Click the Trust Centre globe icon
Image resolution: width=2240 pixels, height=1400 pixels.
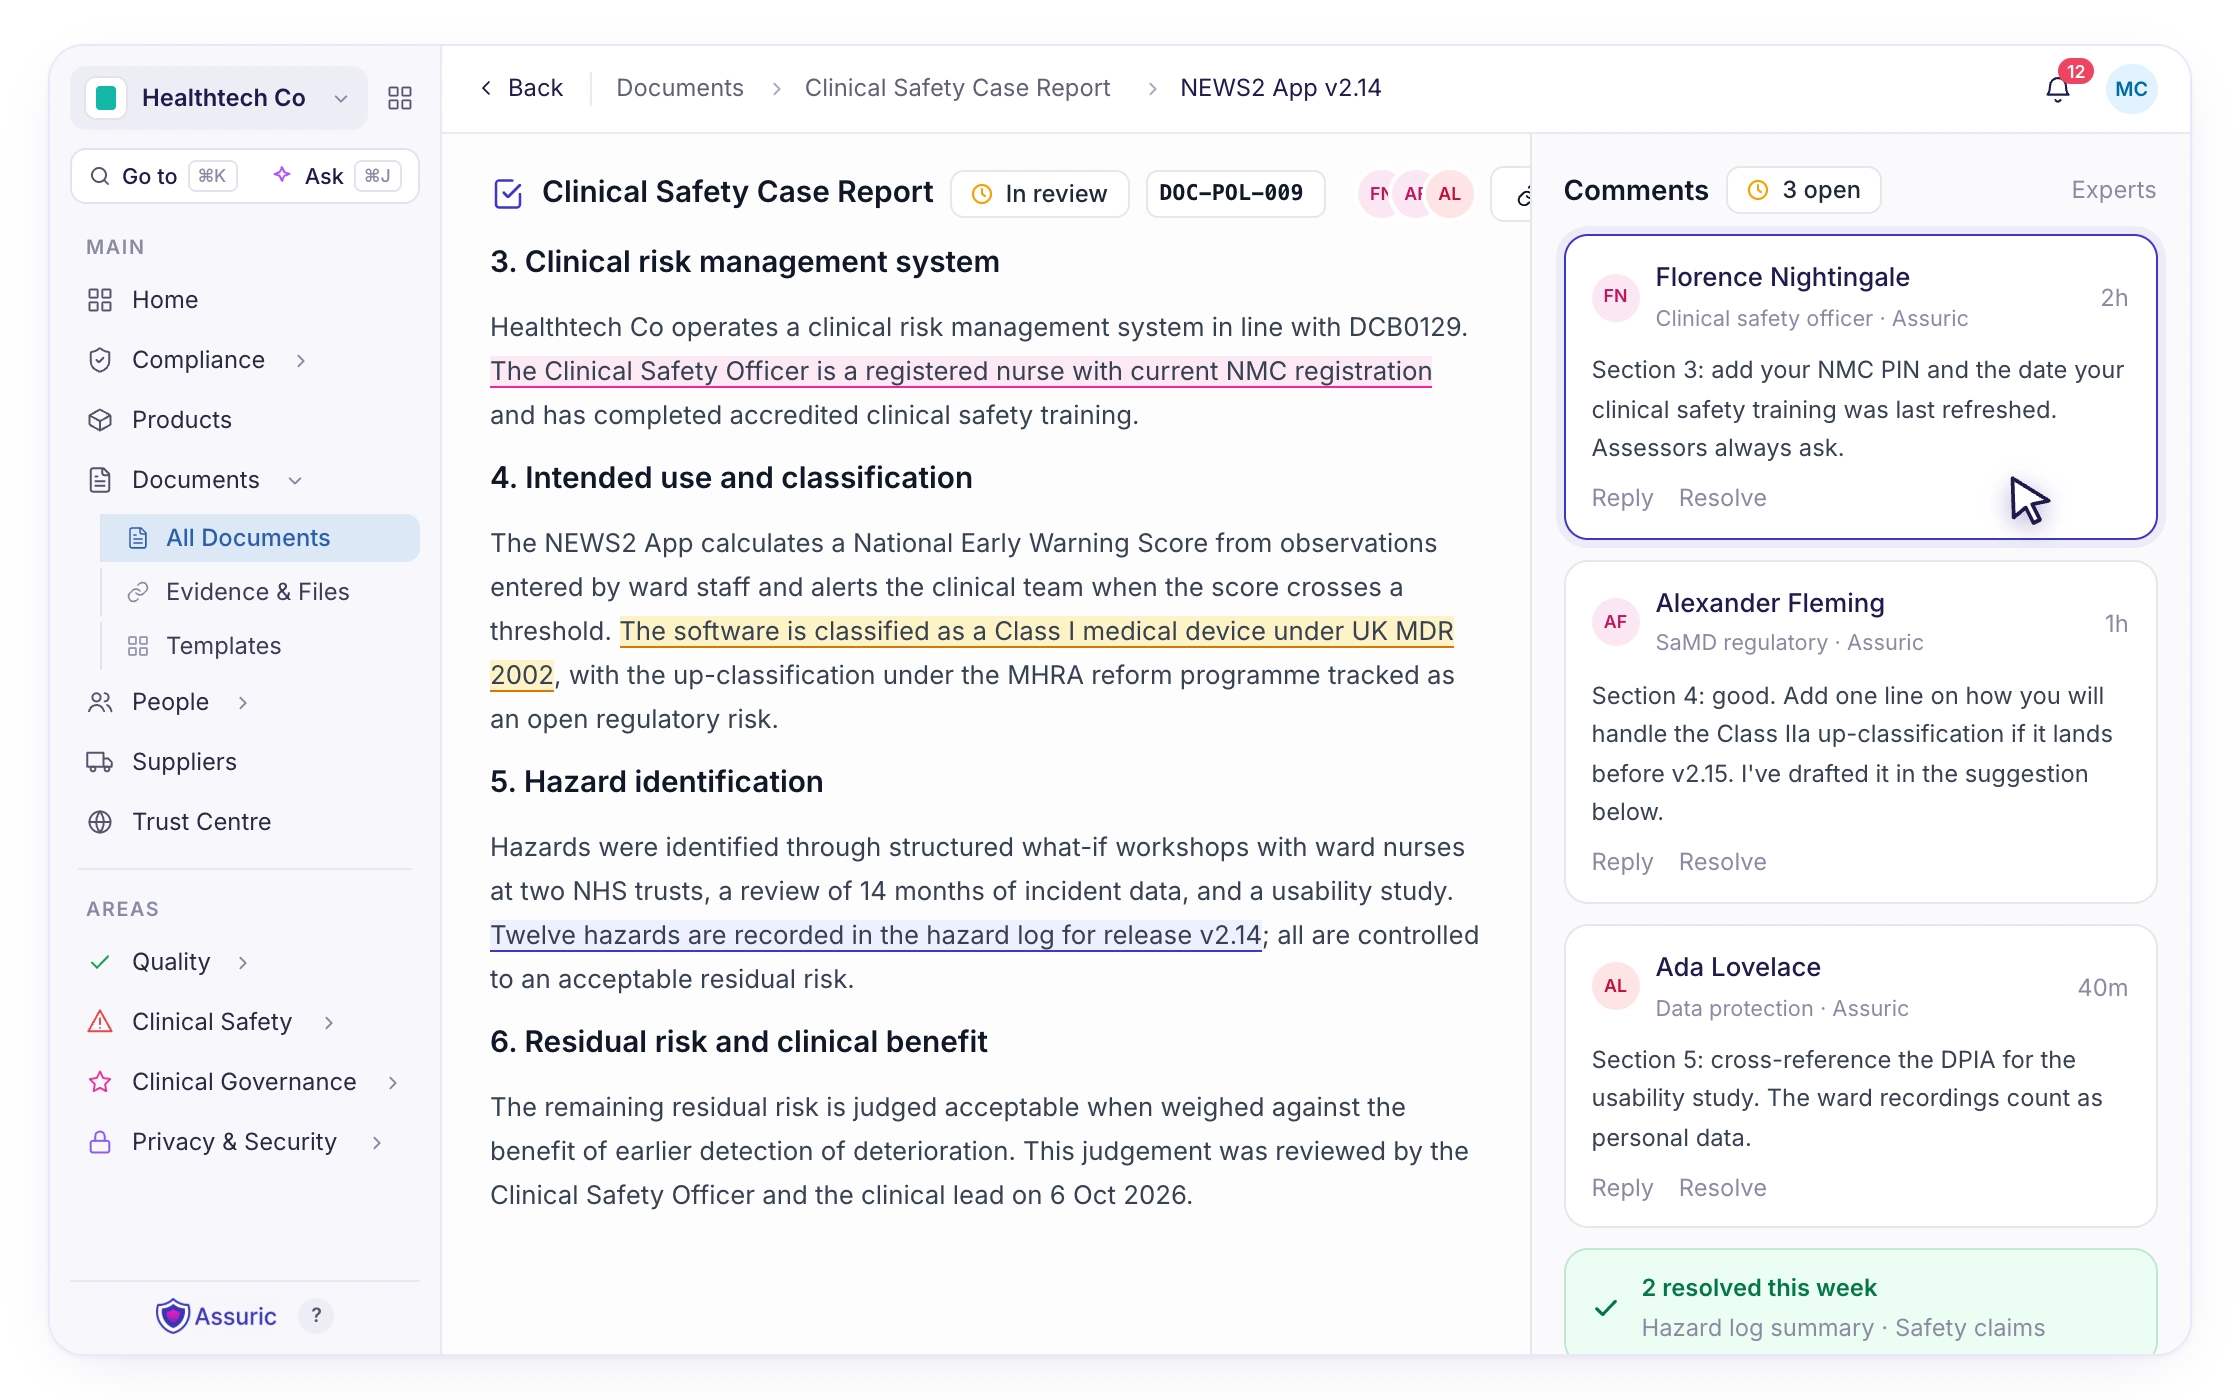click(100, 822)
